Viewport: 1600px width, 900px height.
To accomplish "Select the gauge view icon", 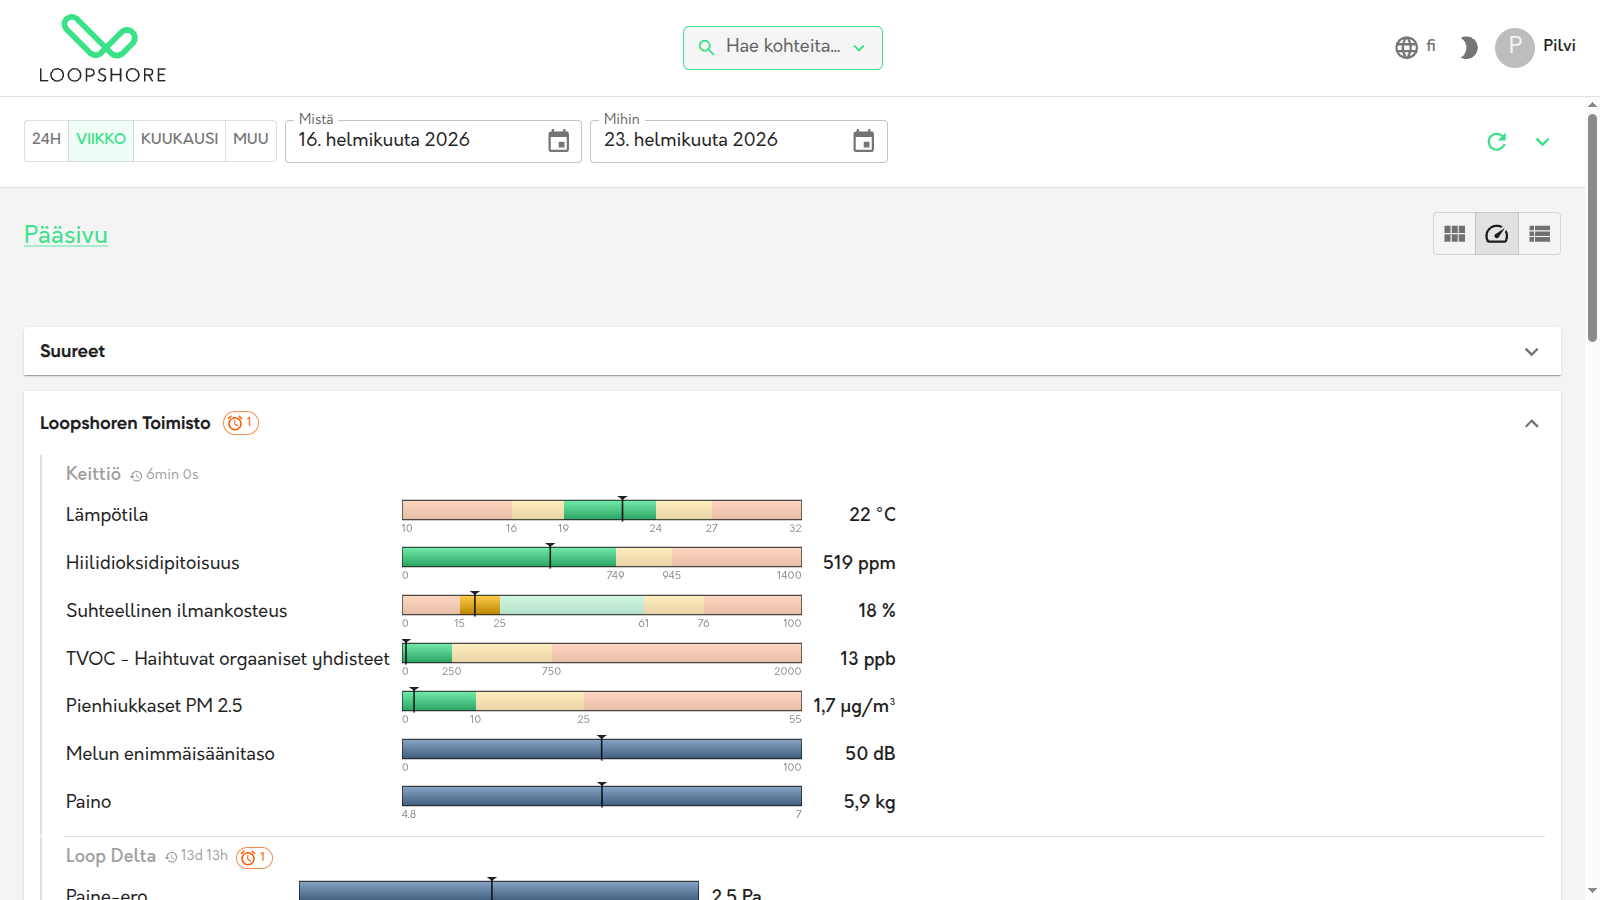I will (1497, 234).
